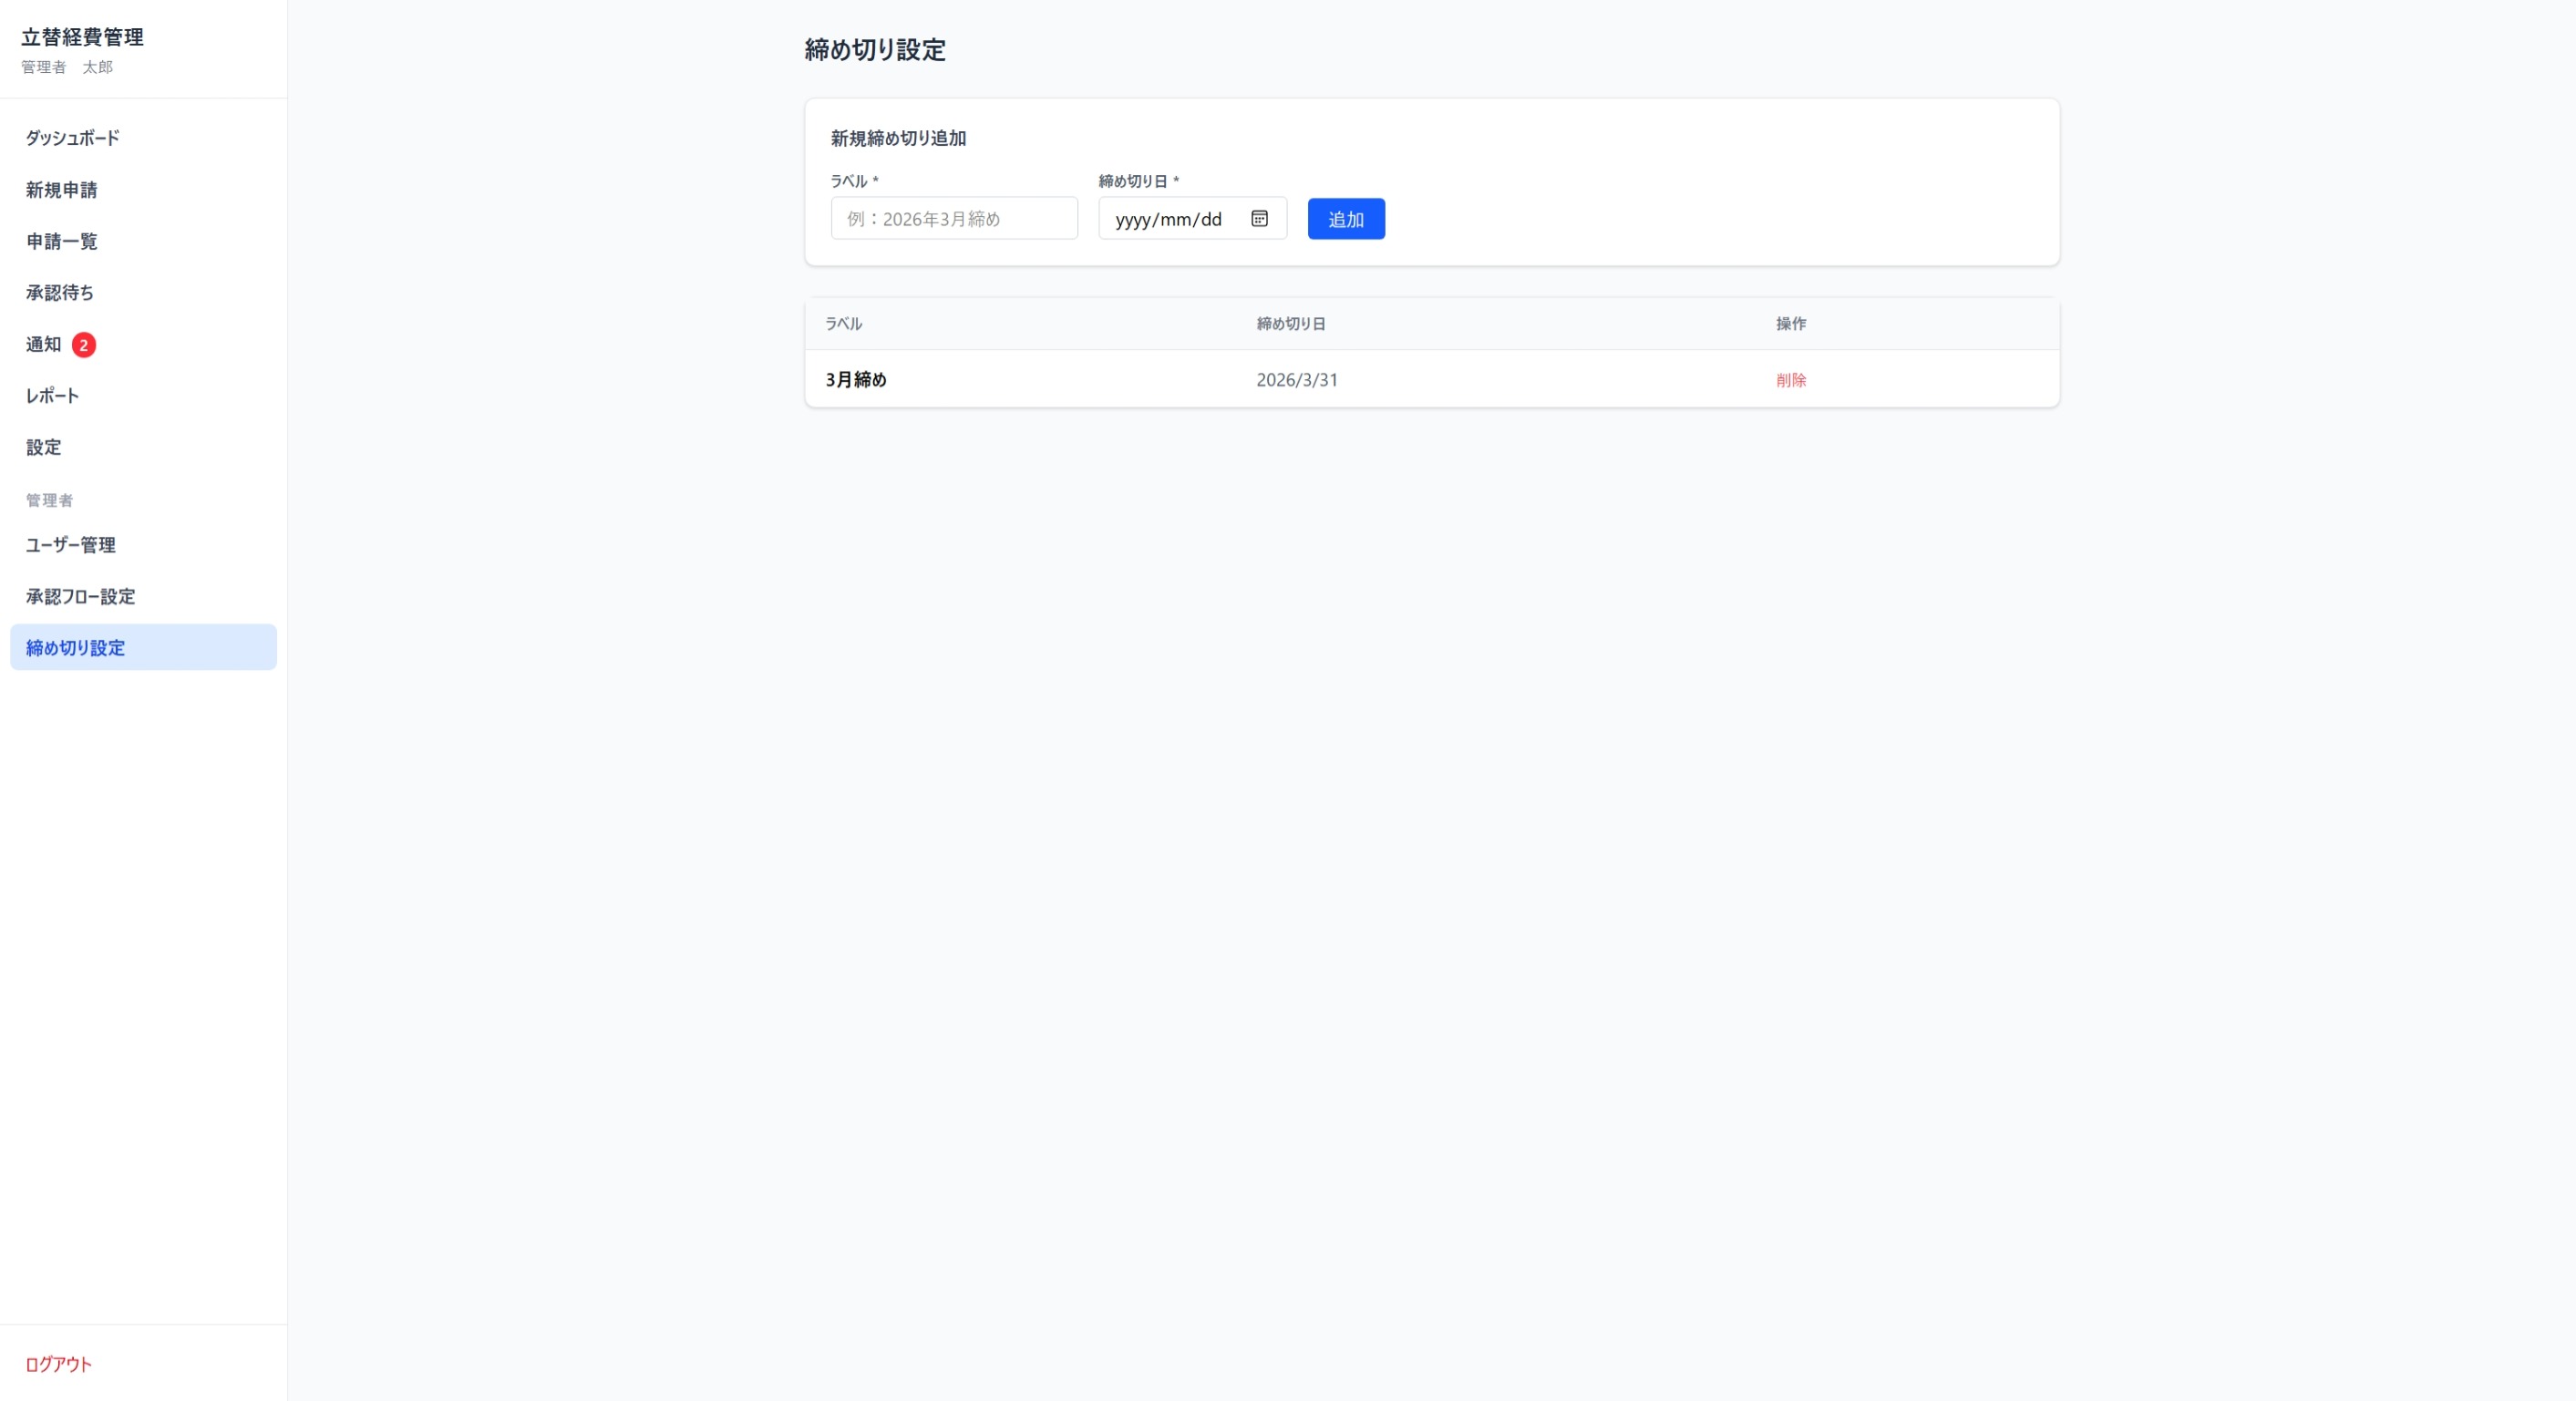Click the 追加 button
This screenshot has height=1401, width=2576.
click(1345, 219)
